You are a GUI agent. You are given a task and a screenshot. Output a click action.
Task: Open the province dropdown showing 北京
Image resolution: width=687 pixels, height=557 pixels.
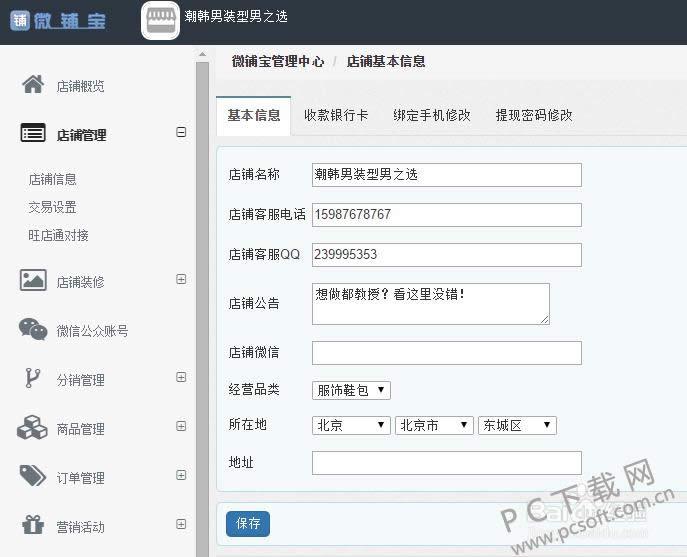[351, 425]
